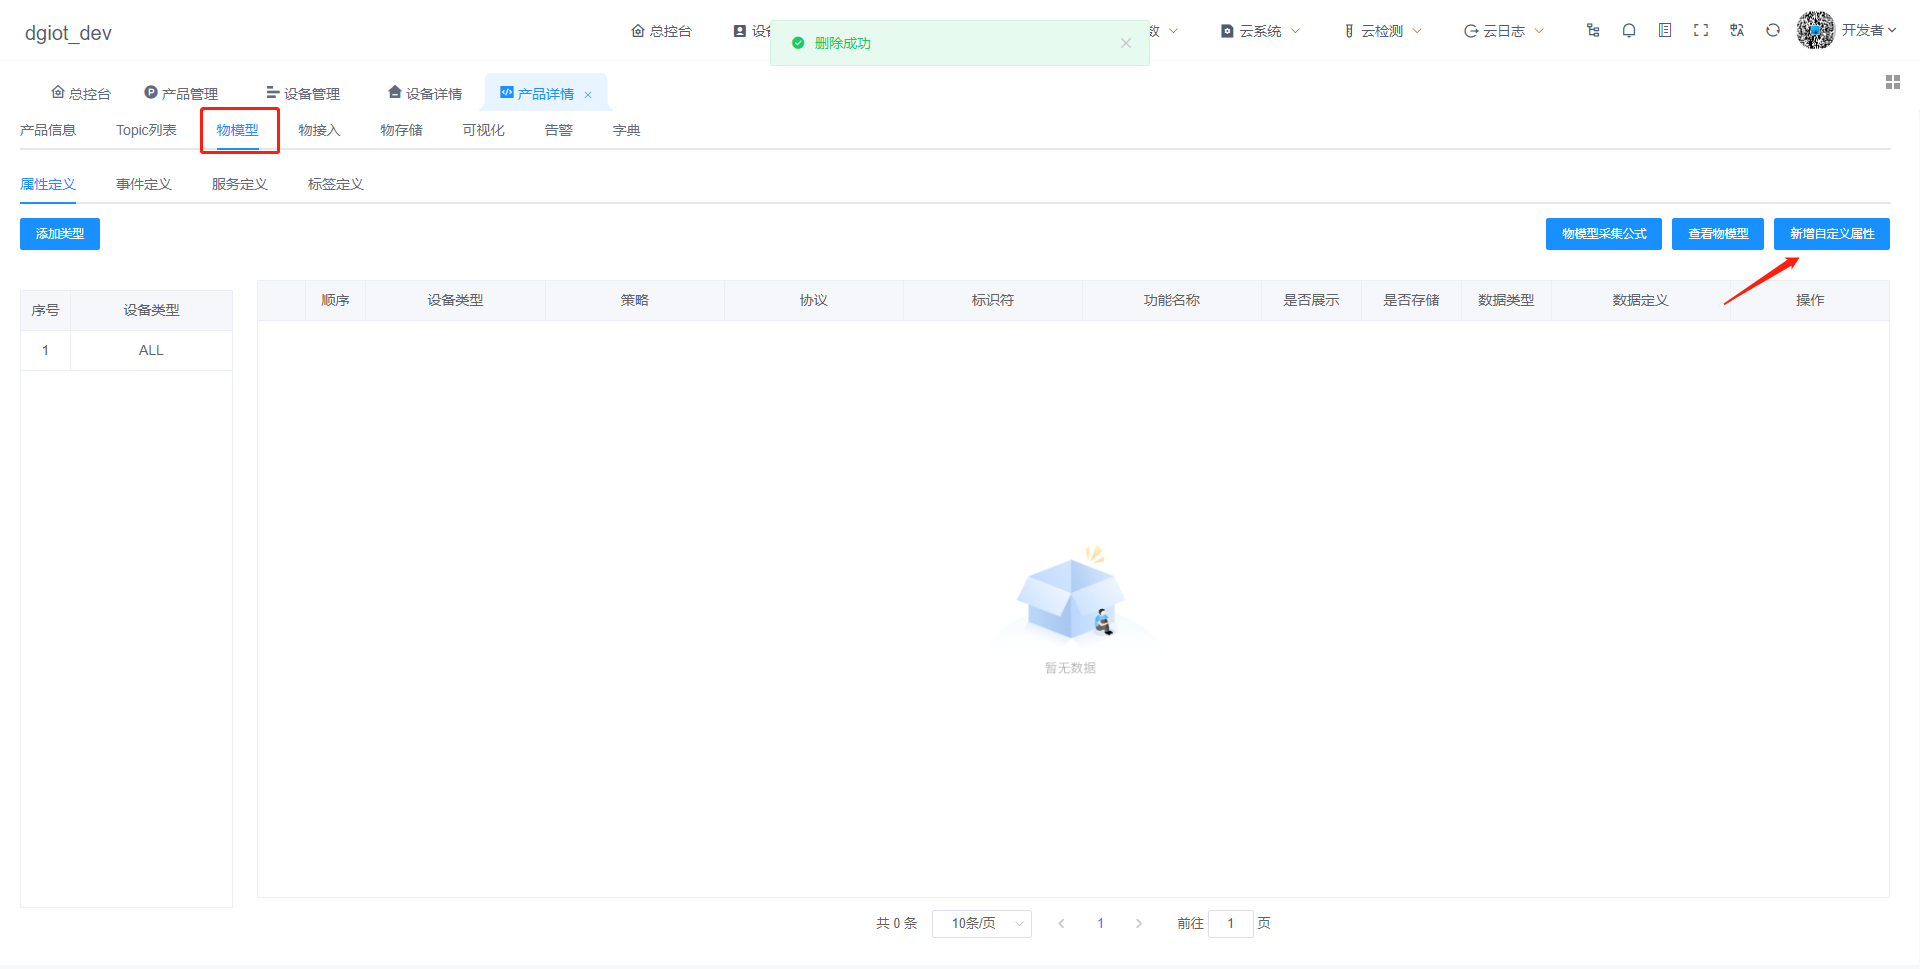Click the 顺序 column header
Image resolution: width=1920 pixels, height=969 pixels.
coord(335,300)
